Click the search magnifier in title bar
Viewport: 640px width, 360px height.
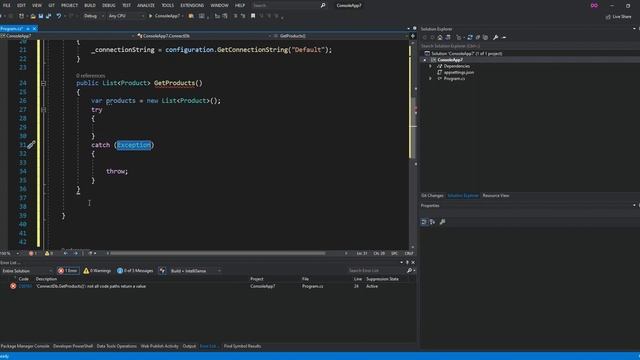[323, 5]
